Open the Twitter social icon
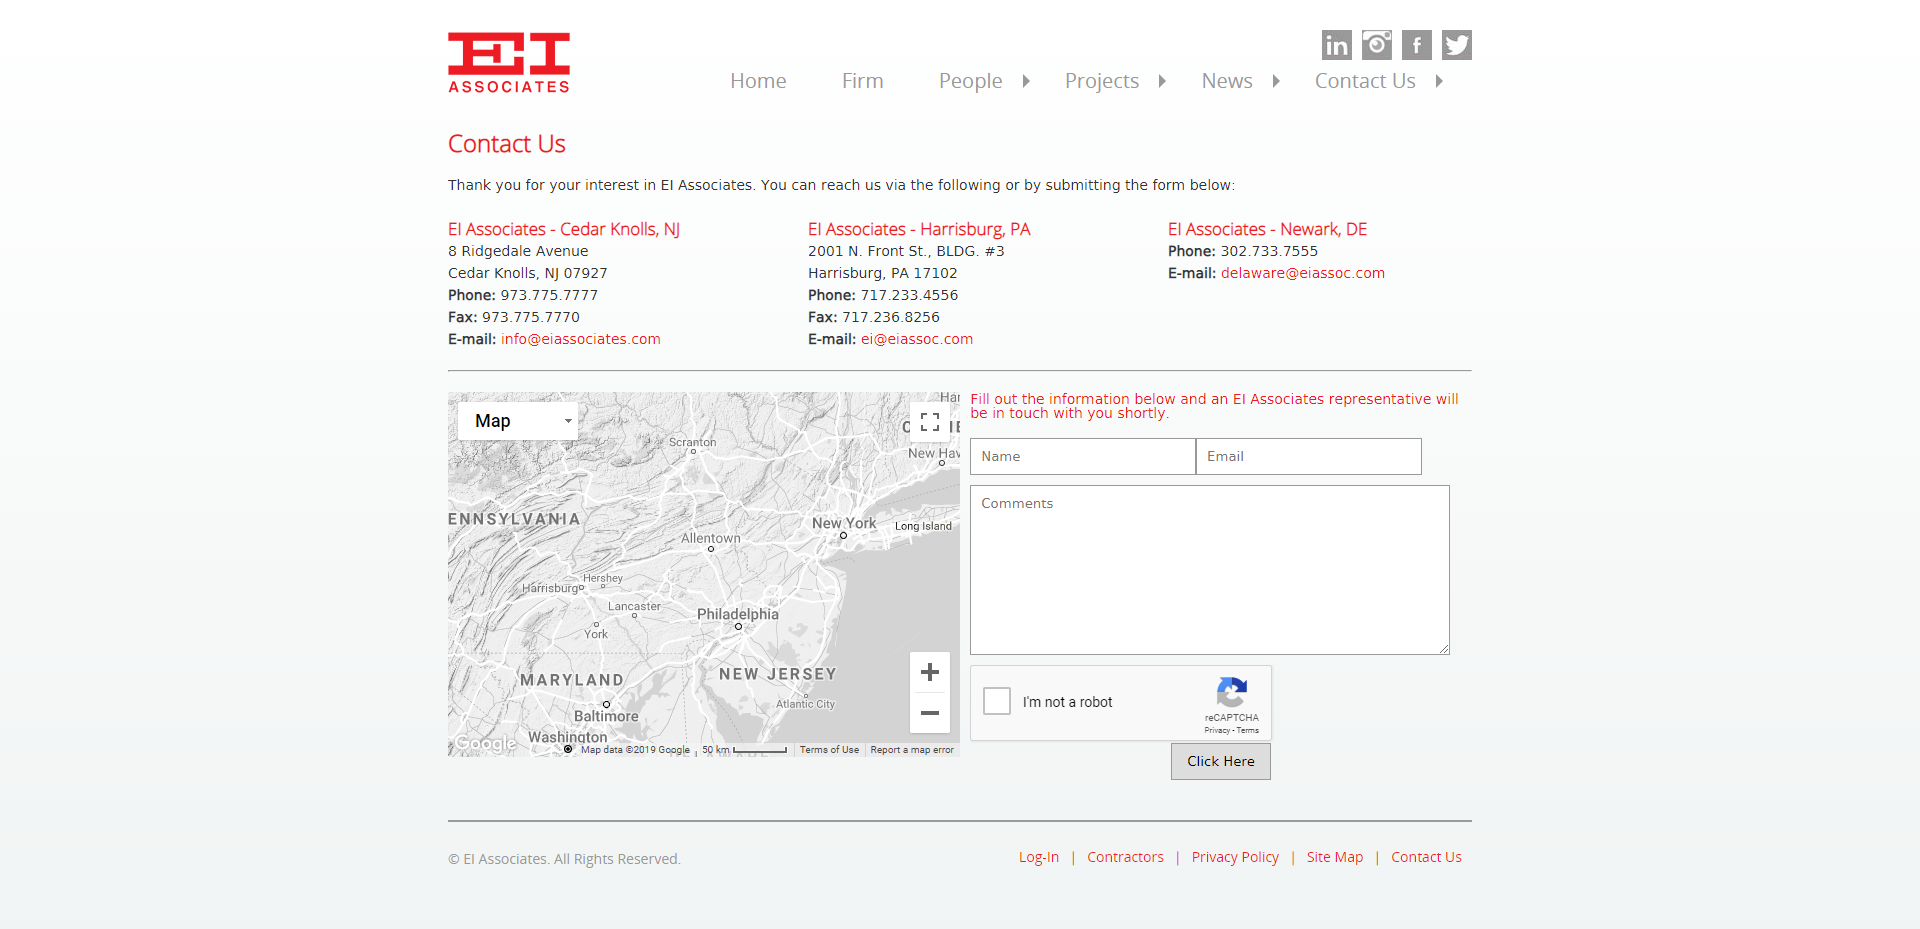 [x=1457, y=45]
